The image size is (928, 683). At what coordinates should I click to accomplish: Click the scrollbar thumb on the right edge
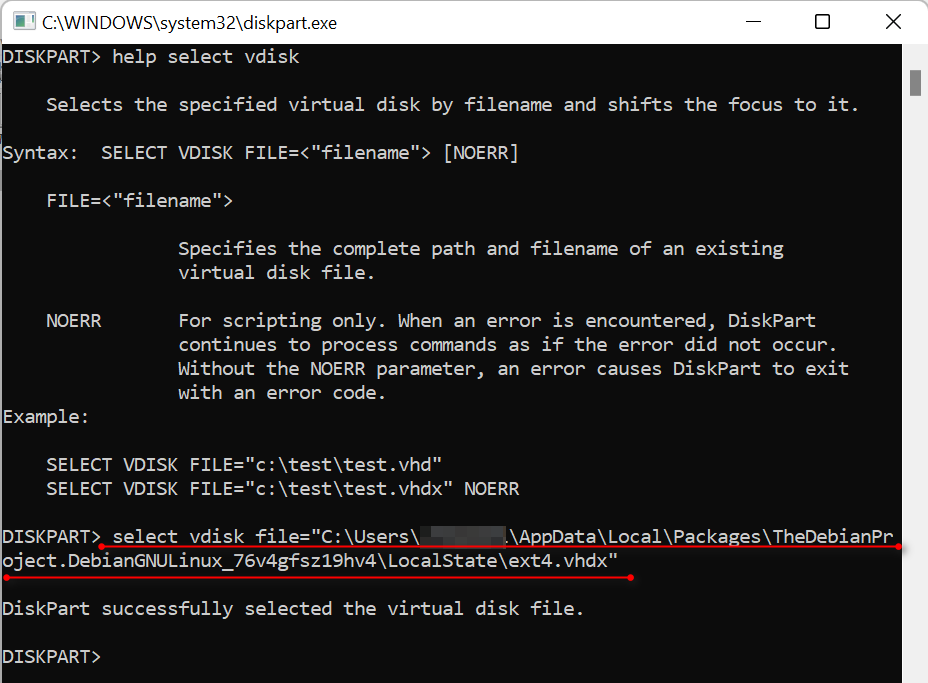[915, 84]
